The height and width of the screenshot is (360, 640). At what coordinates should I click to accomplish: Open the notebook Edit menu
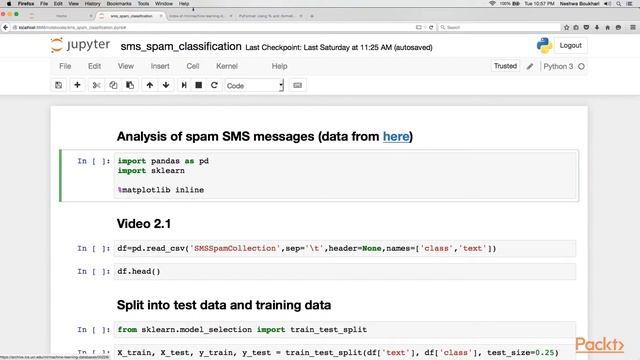94,66
